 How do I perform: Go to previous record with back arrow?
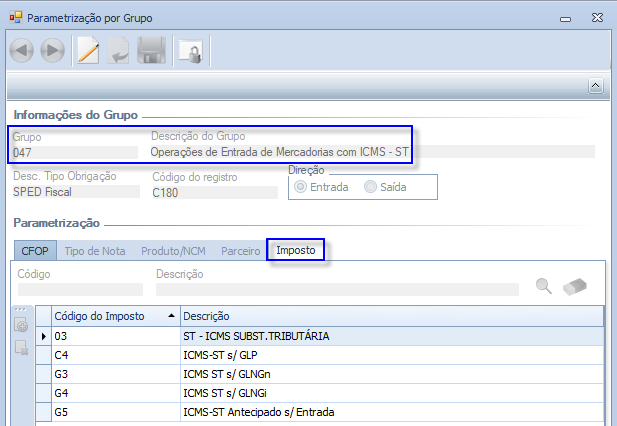pos(21,50)
